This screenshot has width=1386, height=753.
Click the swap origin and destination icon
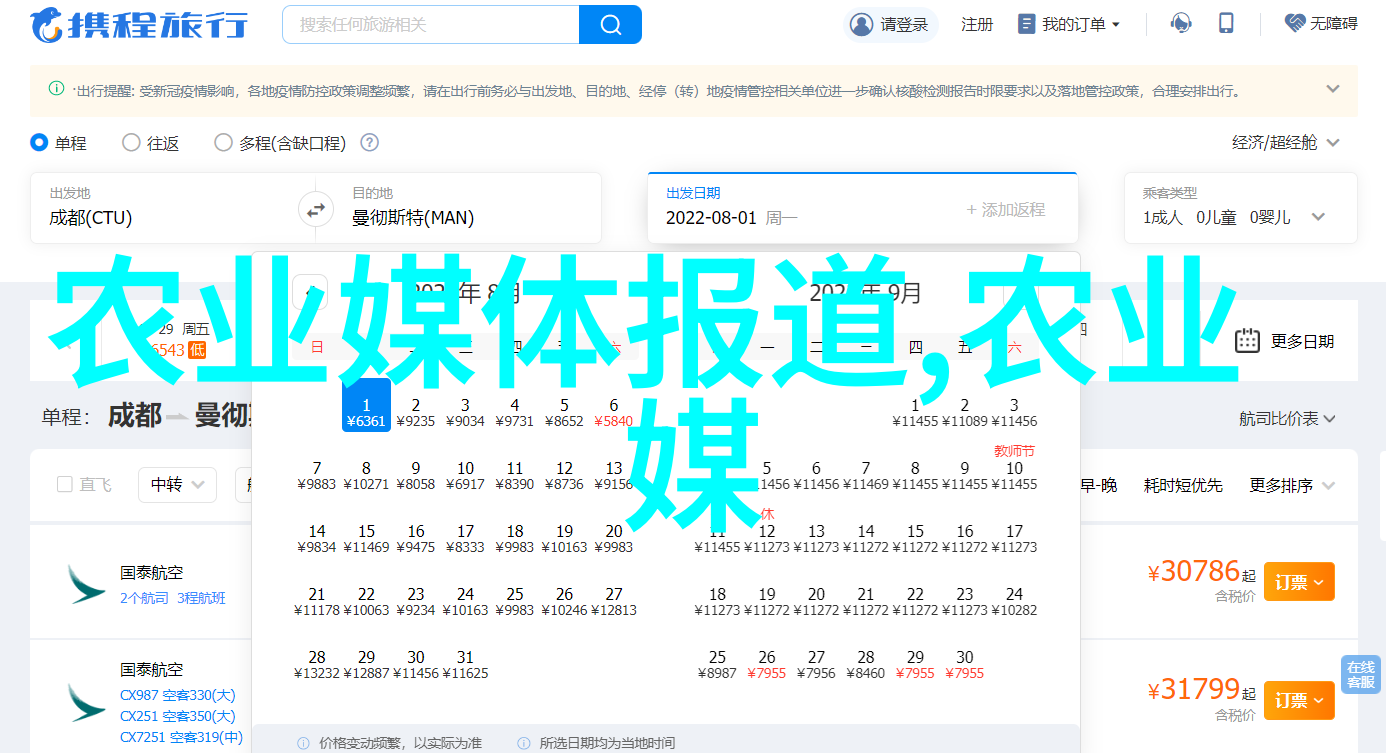pos(315,211)
